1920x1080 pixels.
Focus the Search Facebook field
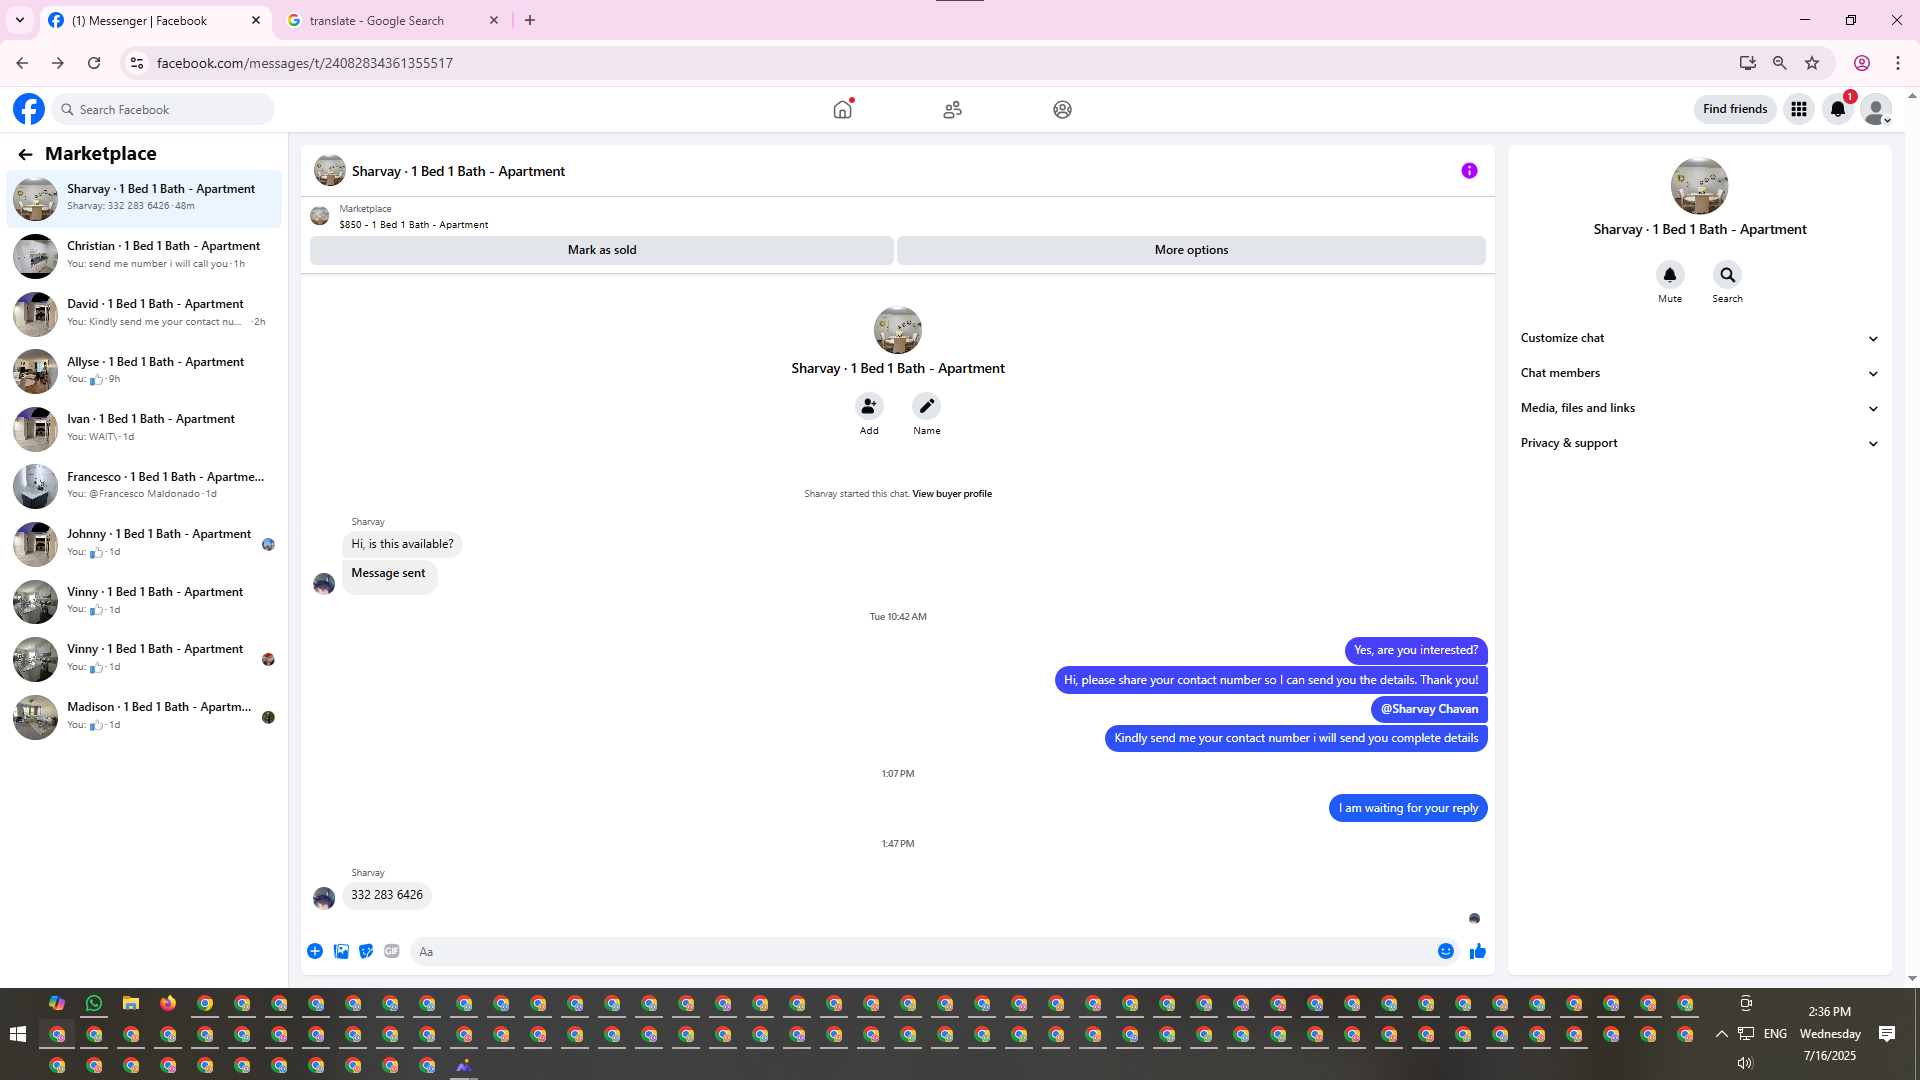pyautogui.click(x=164, y=109)
